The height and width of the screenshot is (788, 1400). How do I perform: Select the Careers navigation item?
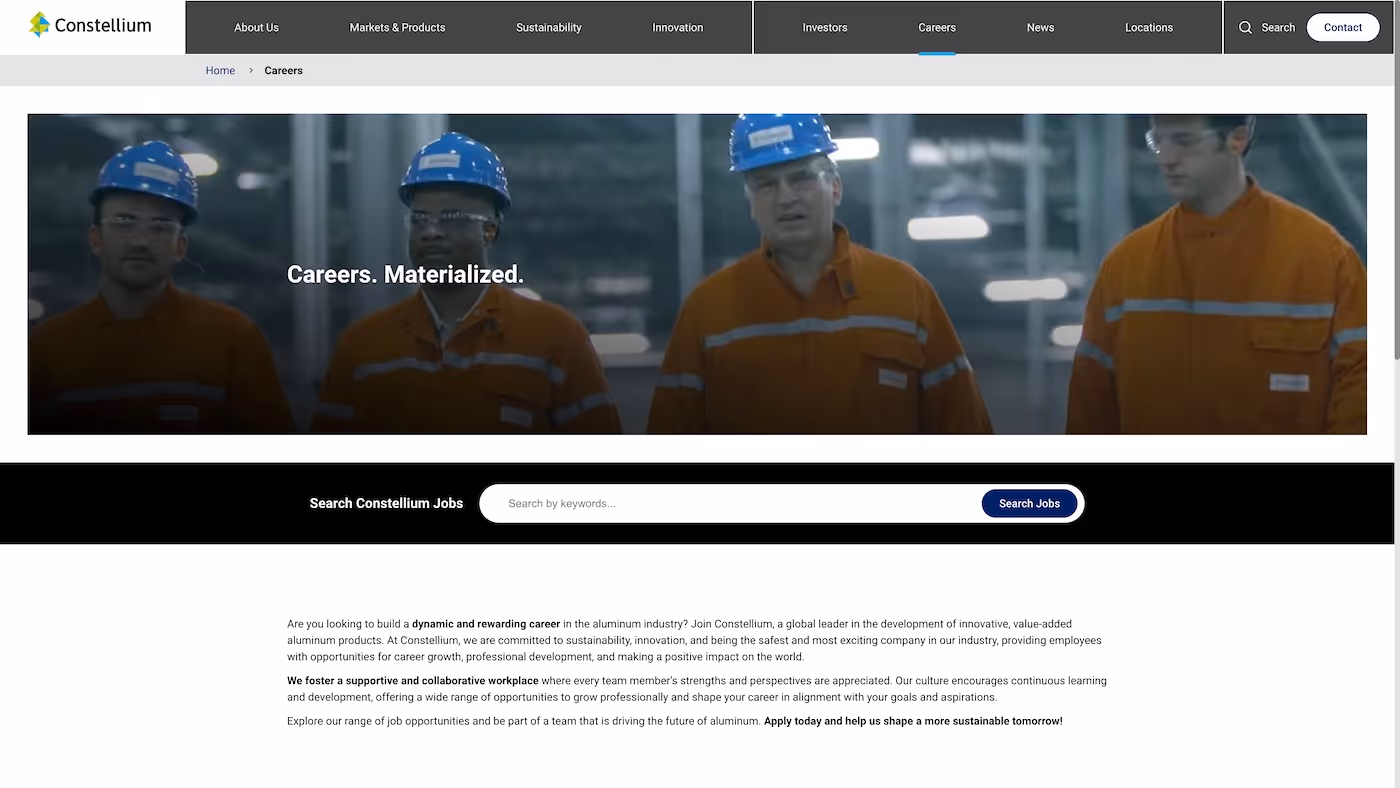pyautogui.click(x=936, y=27)
